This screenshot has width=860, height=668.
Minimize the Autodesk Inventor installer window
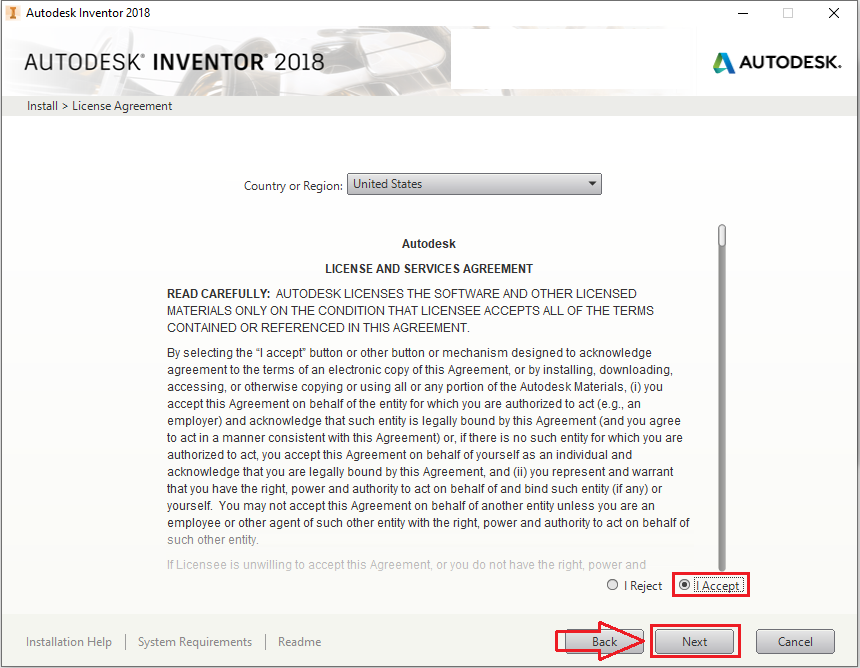pyautogui.click(x=741, y=13)
